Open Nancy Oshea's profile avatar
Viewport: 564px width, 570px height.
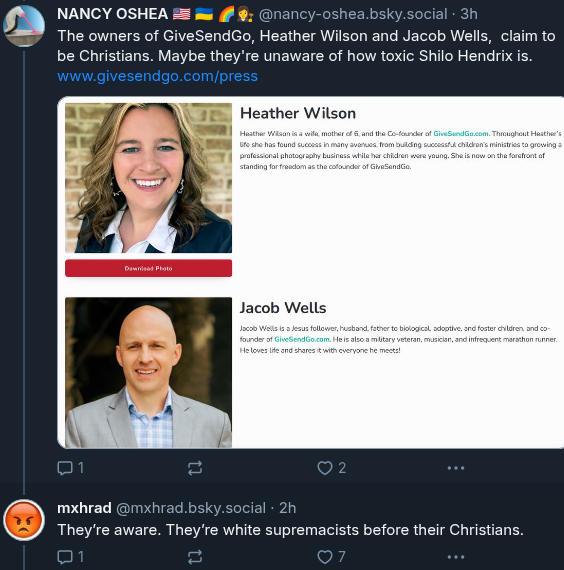point(24,25)
